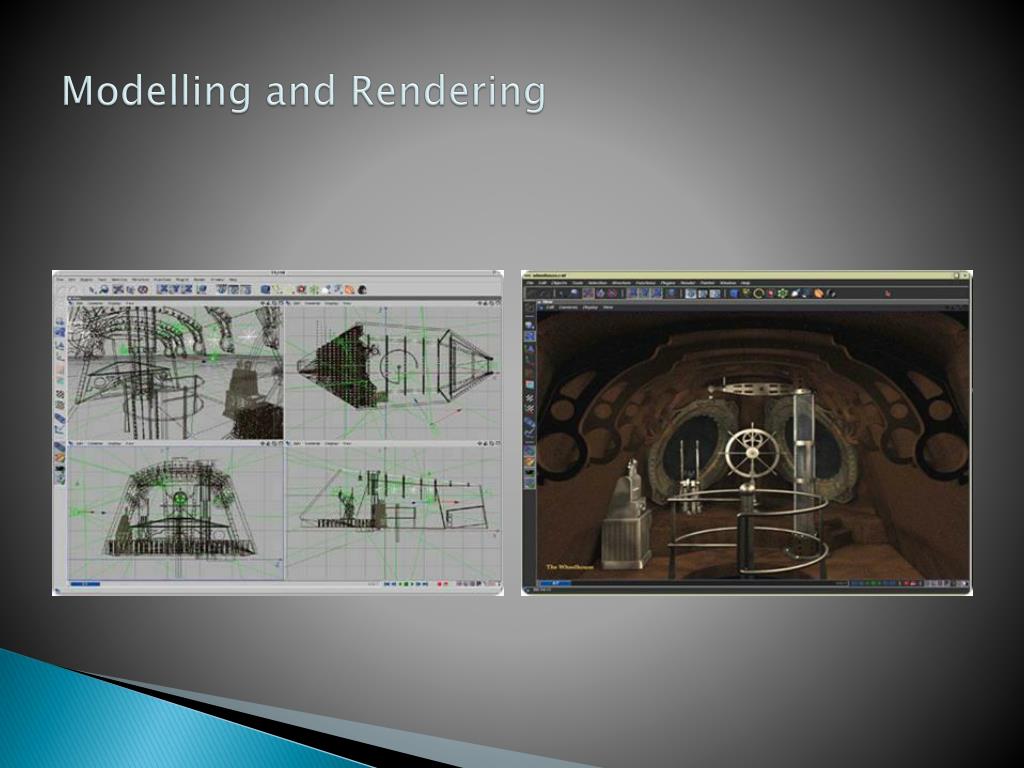Click the top-view wireframe viewport showing the hull outline
Image resolution: width=1024 pixels, height=768 pixels.
[394, 372]
